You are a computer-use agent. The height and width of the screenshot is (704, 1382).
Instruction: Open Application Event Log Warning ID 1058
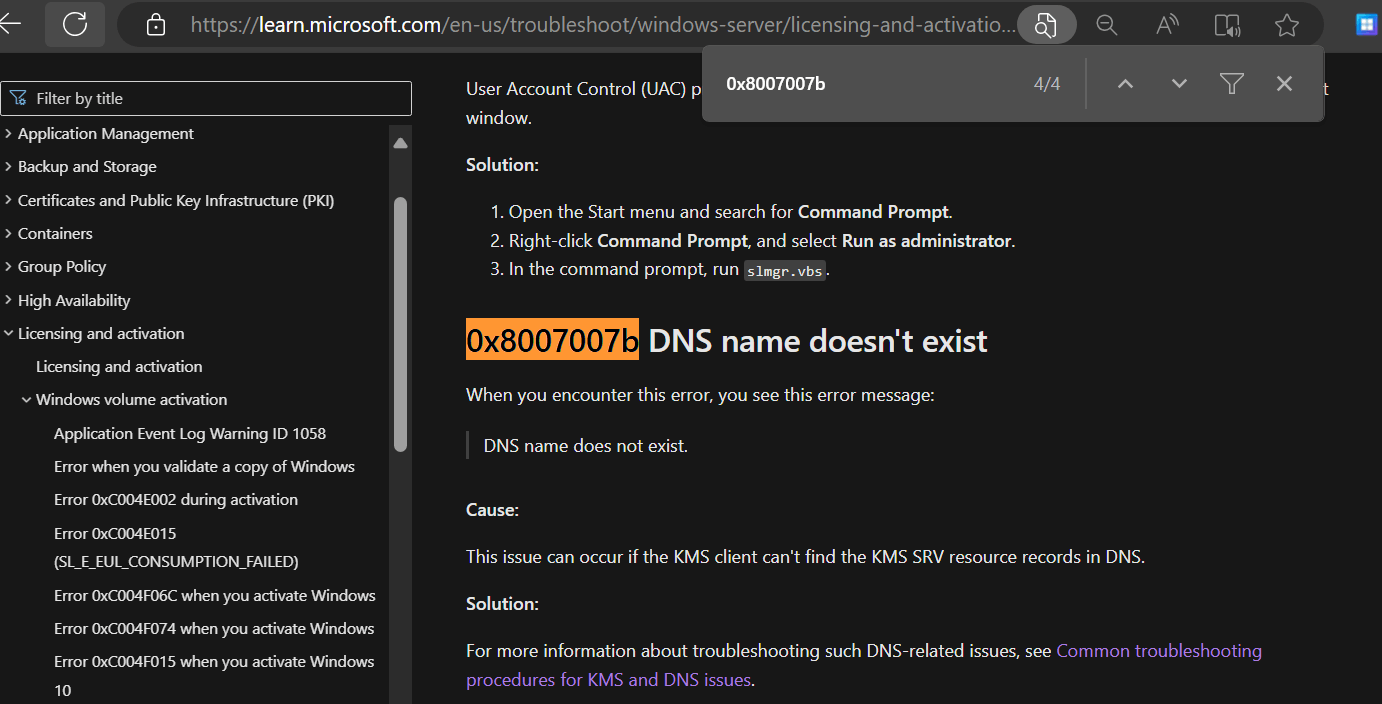(190, 433)
